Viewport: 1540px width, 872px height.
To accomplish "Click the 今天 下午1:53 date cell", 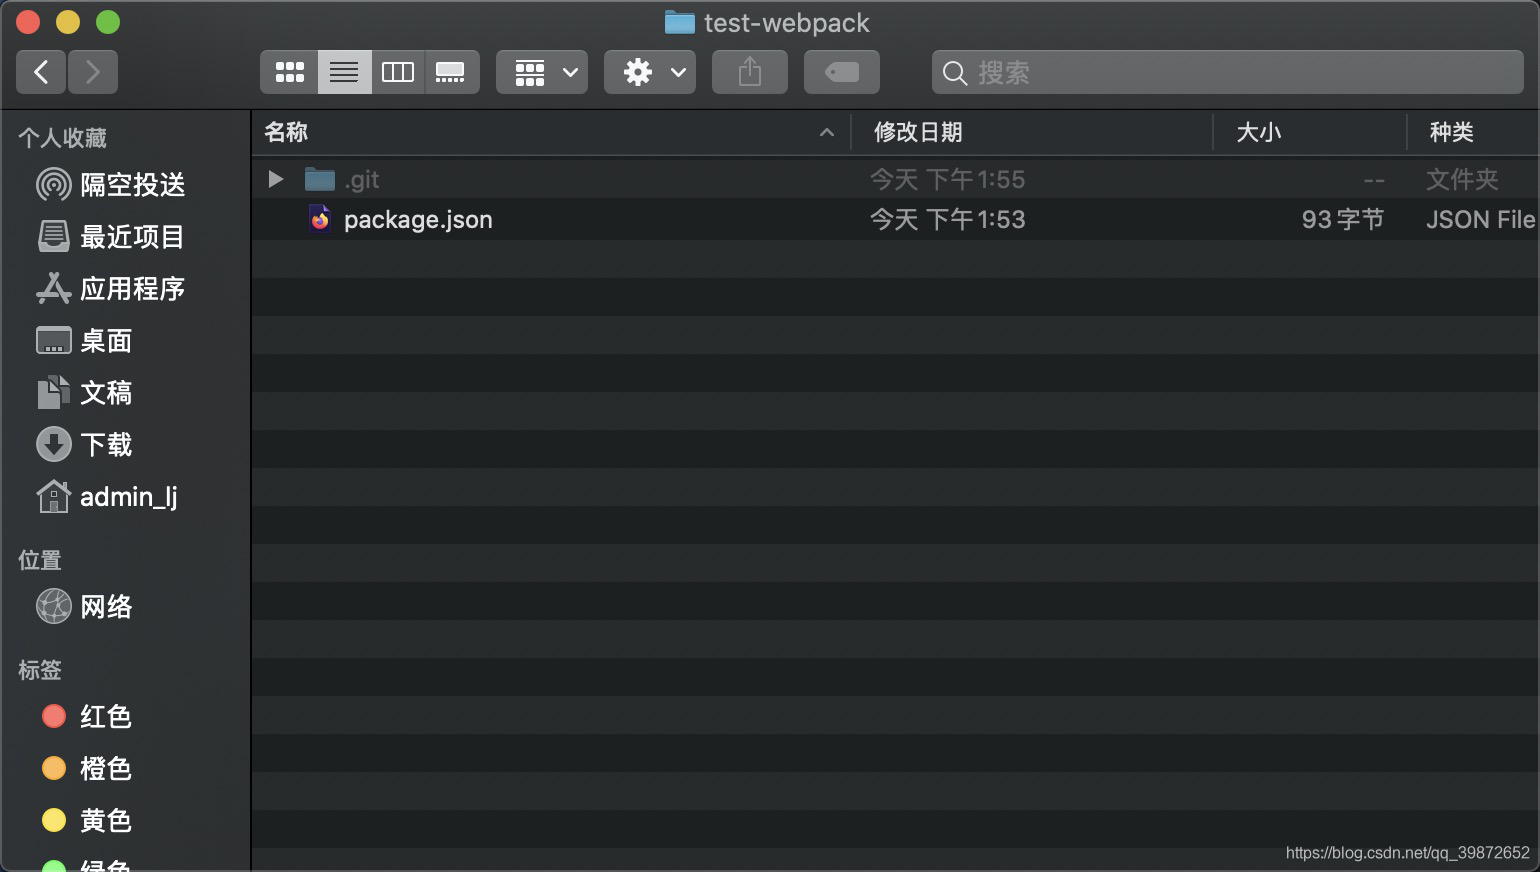I will pyautogui.click(x=948, y=220).
